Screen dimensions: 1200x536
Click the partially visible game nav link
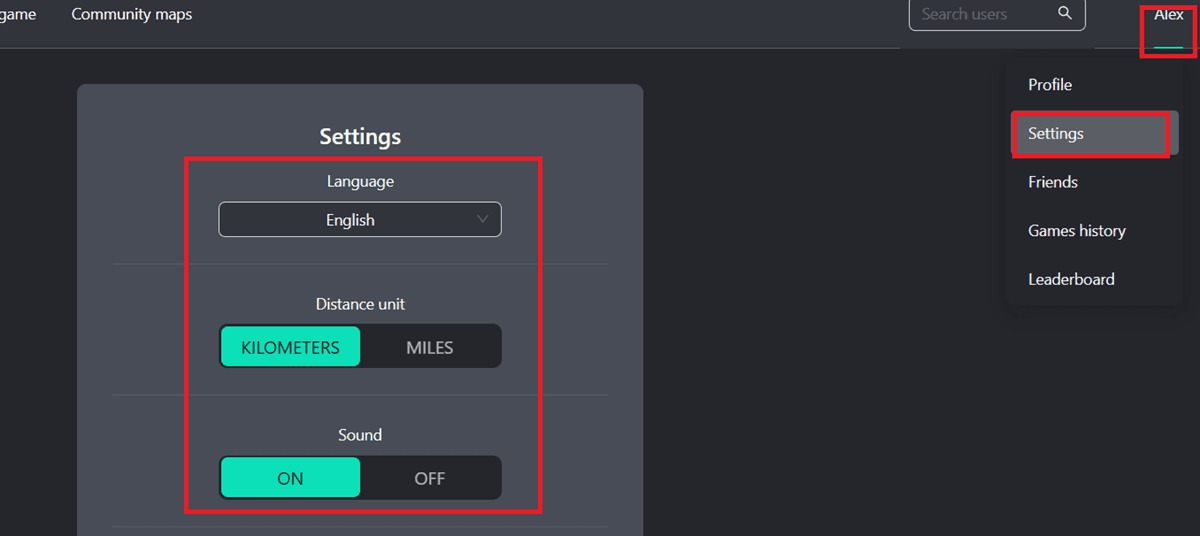18,15
